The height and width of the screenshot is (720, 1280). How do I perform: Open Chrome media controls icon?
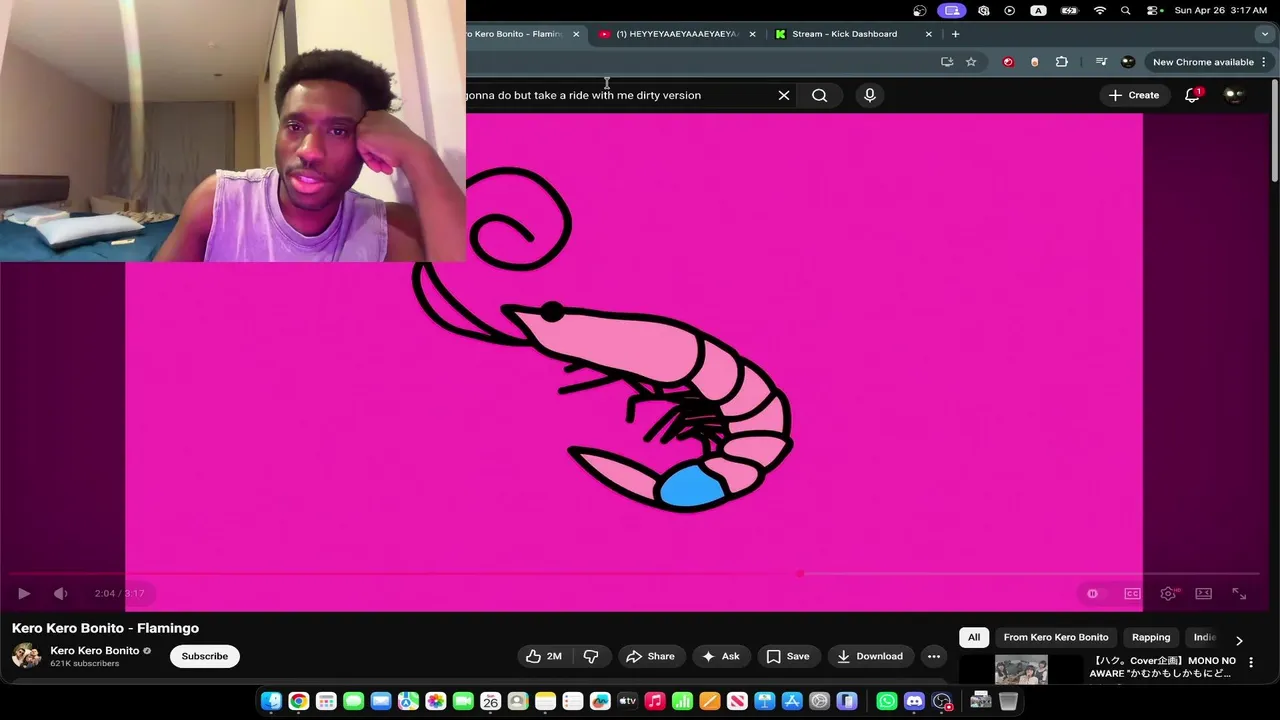click(1101, 62)
